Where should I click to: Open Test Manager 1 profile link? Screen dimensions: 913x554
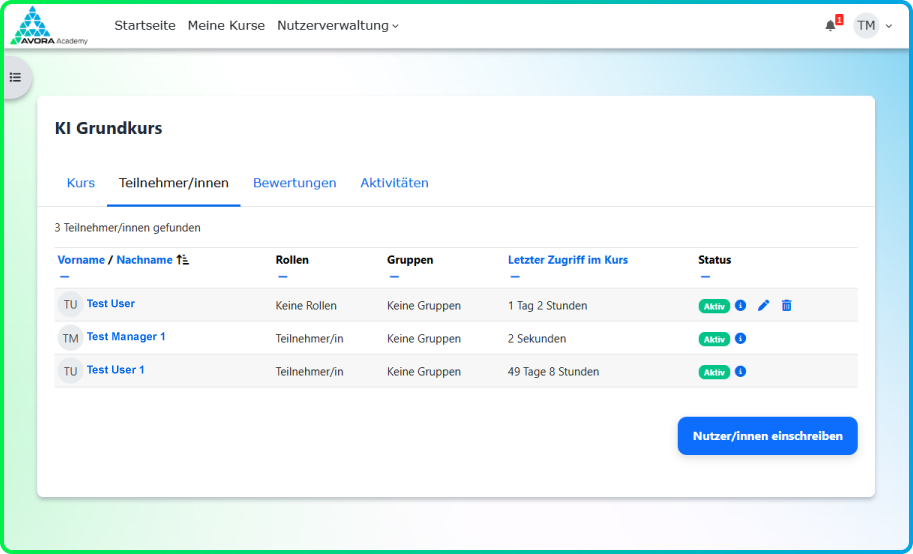click(126, 337)
